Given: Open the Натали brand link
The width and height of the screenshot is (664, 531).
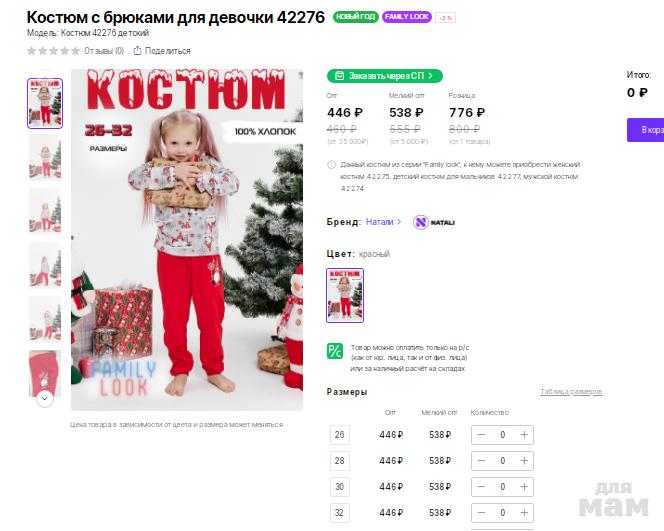Looking at the screenshot, I should [x=383, y=222].
